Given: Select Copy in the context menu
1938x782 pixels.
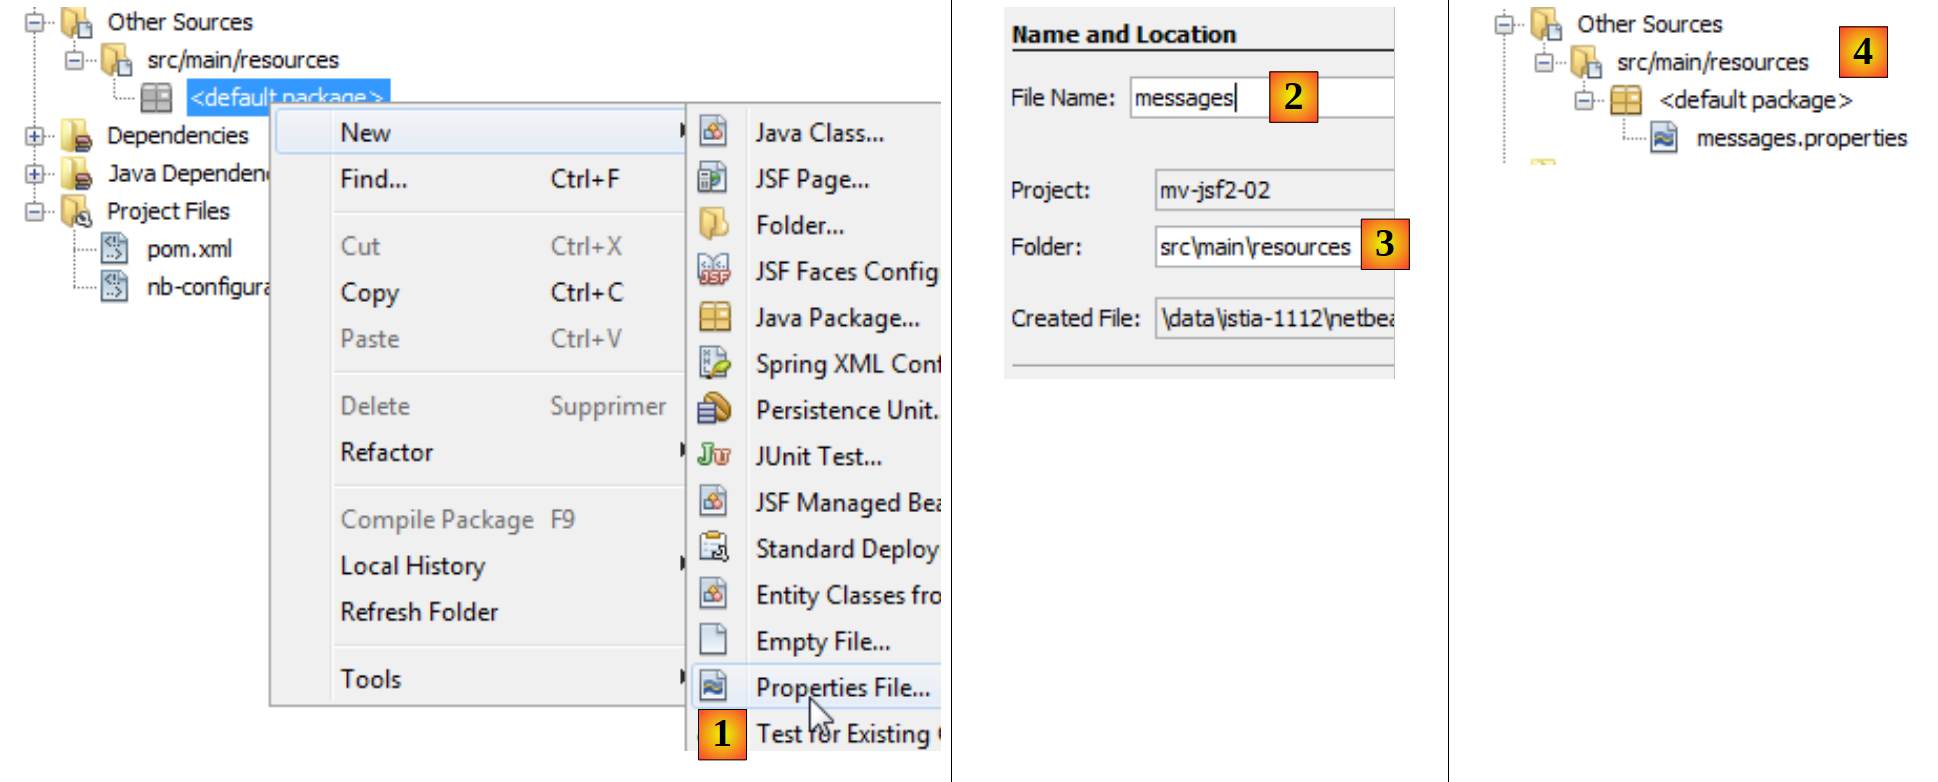Looking at the screenshot, I should click(x=370, y=292).
